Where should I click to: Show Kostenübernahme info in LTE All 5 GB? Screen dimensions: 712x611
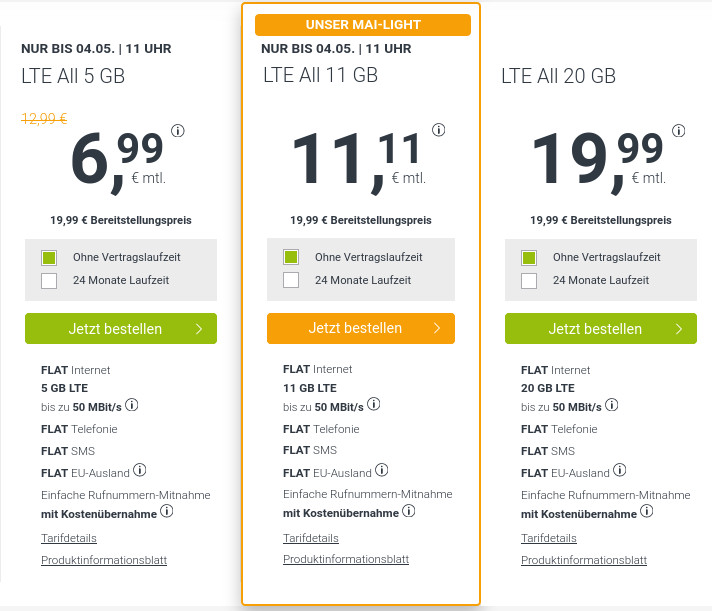coord(167,511)
